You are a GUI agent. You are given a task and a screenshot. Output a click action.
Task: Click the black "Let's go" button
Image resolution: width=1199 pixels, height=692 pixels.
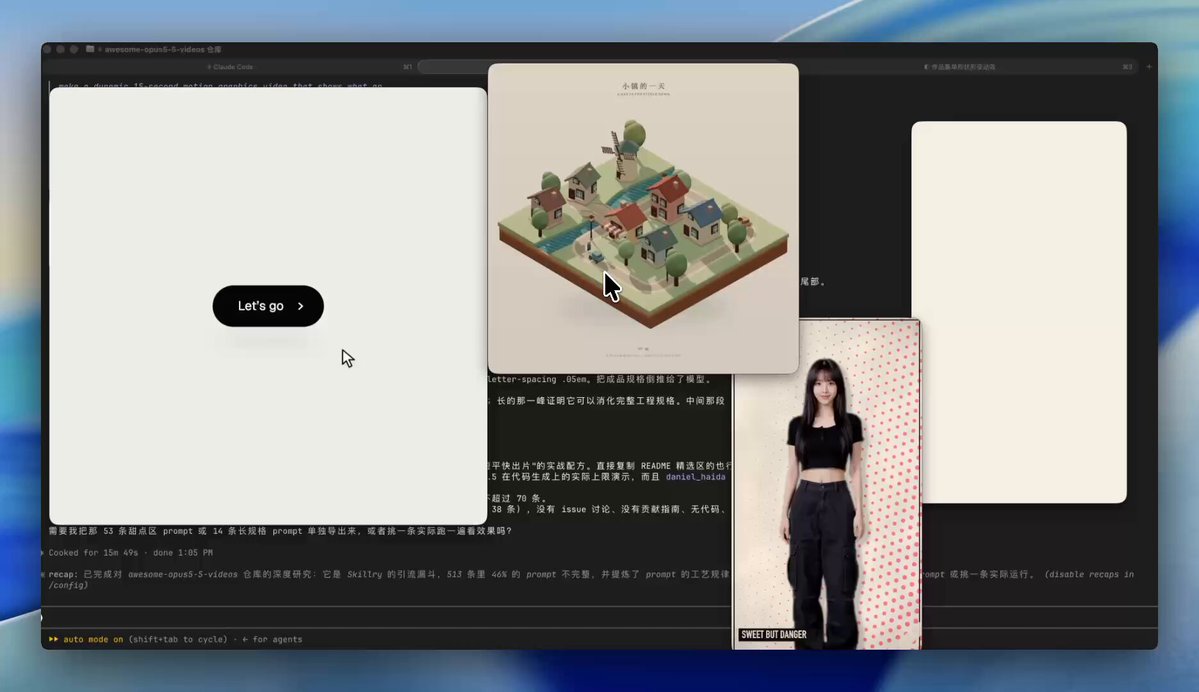click(x=268, y=306)
